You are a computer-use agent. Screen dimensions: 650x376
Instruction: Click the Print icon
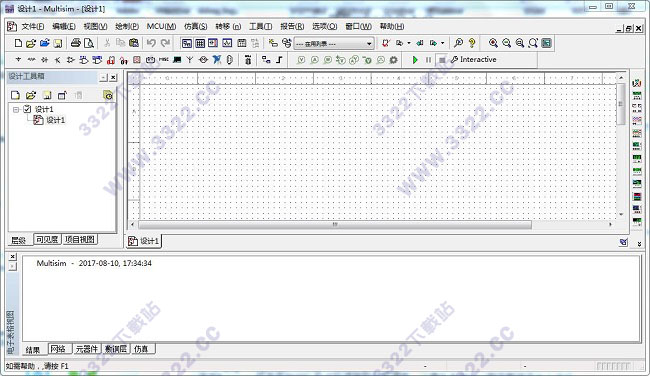click(75, 43)
